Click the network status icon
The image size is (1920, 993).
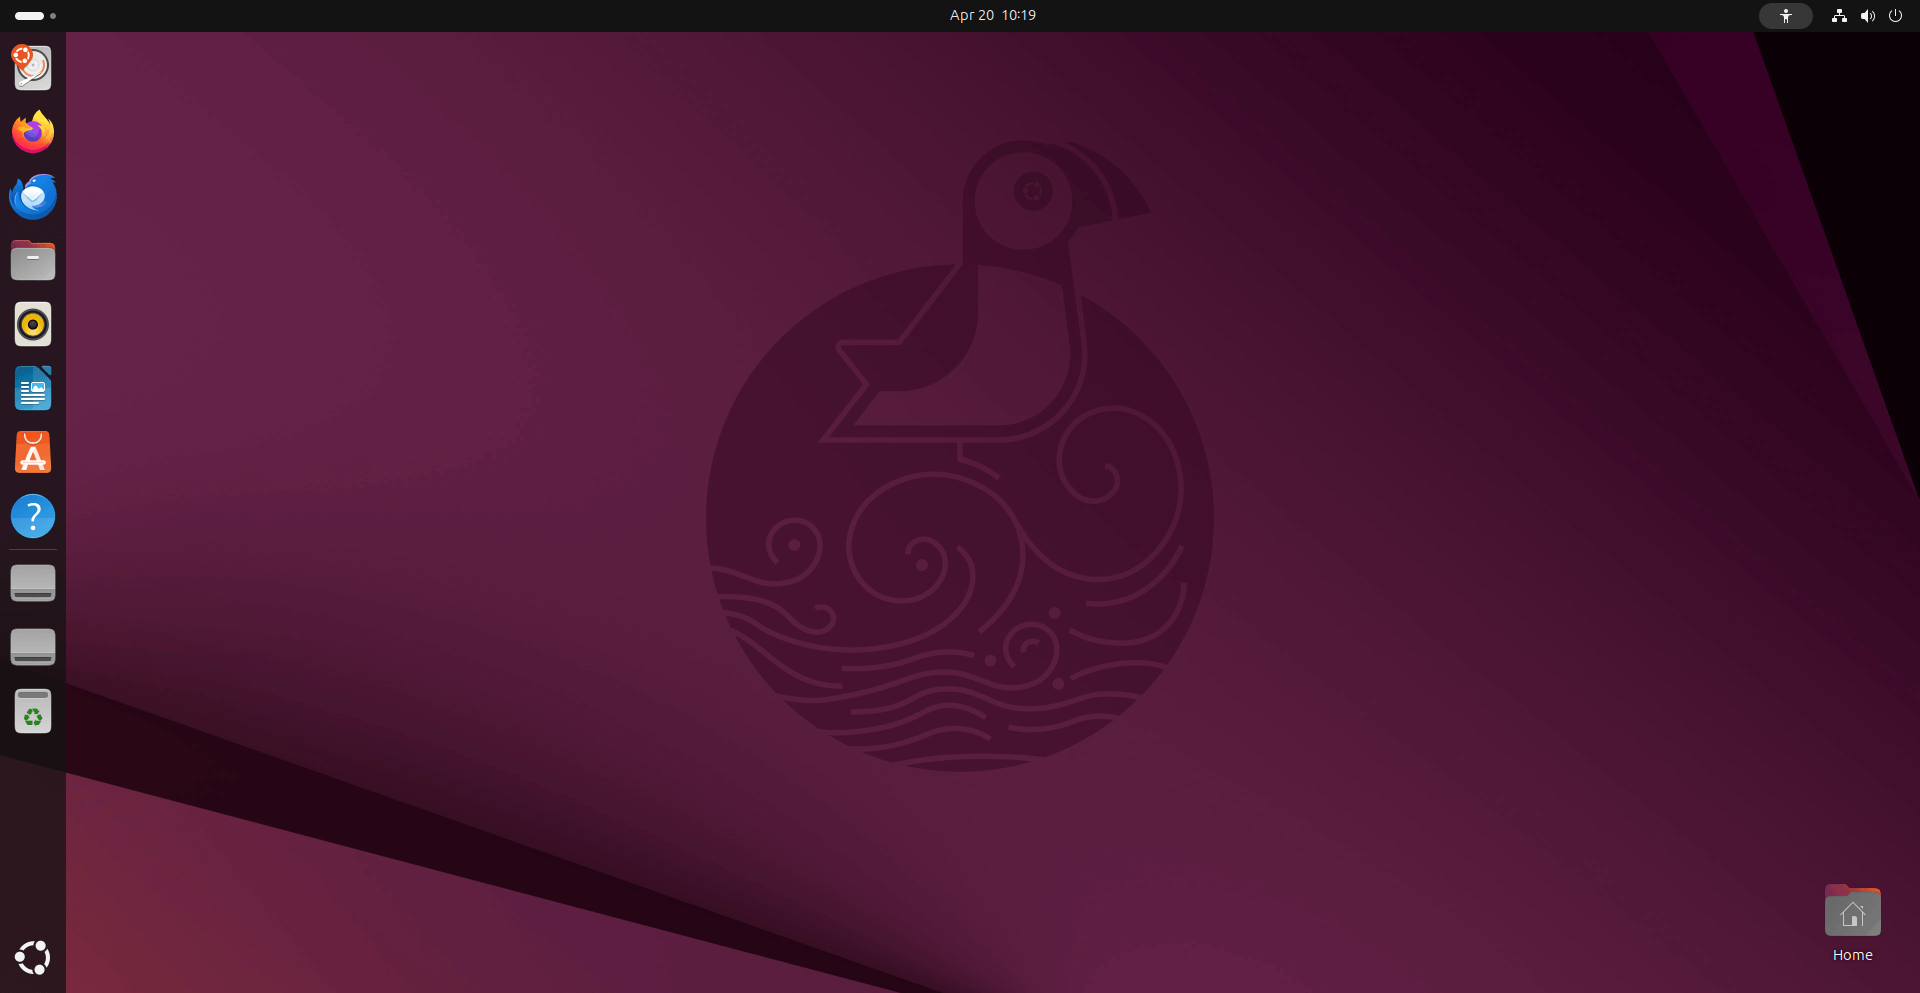[x=1839, y=16]
